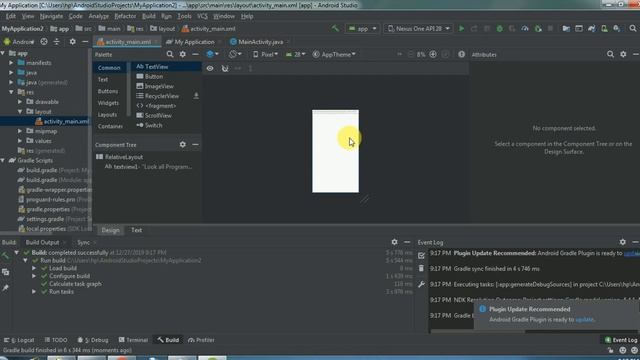Expand the Load build node
The image size is (640, 360).
pos(34,268)
